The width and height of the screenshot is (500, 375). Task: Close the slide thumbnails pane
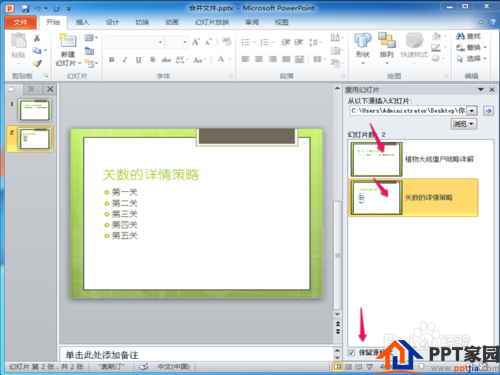tap(50, 89)
